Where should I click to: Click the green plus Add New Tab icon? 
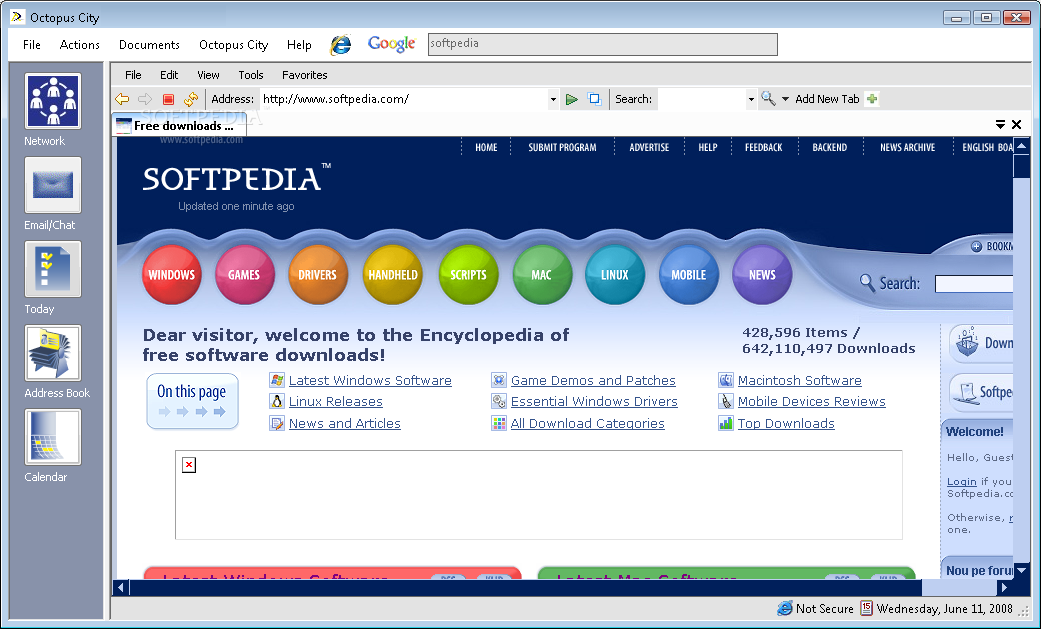point(872,99)
